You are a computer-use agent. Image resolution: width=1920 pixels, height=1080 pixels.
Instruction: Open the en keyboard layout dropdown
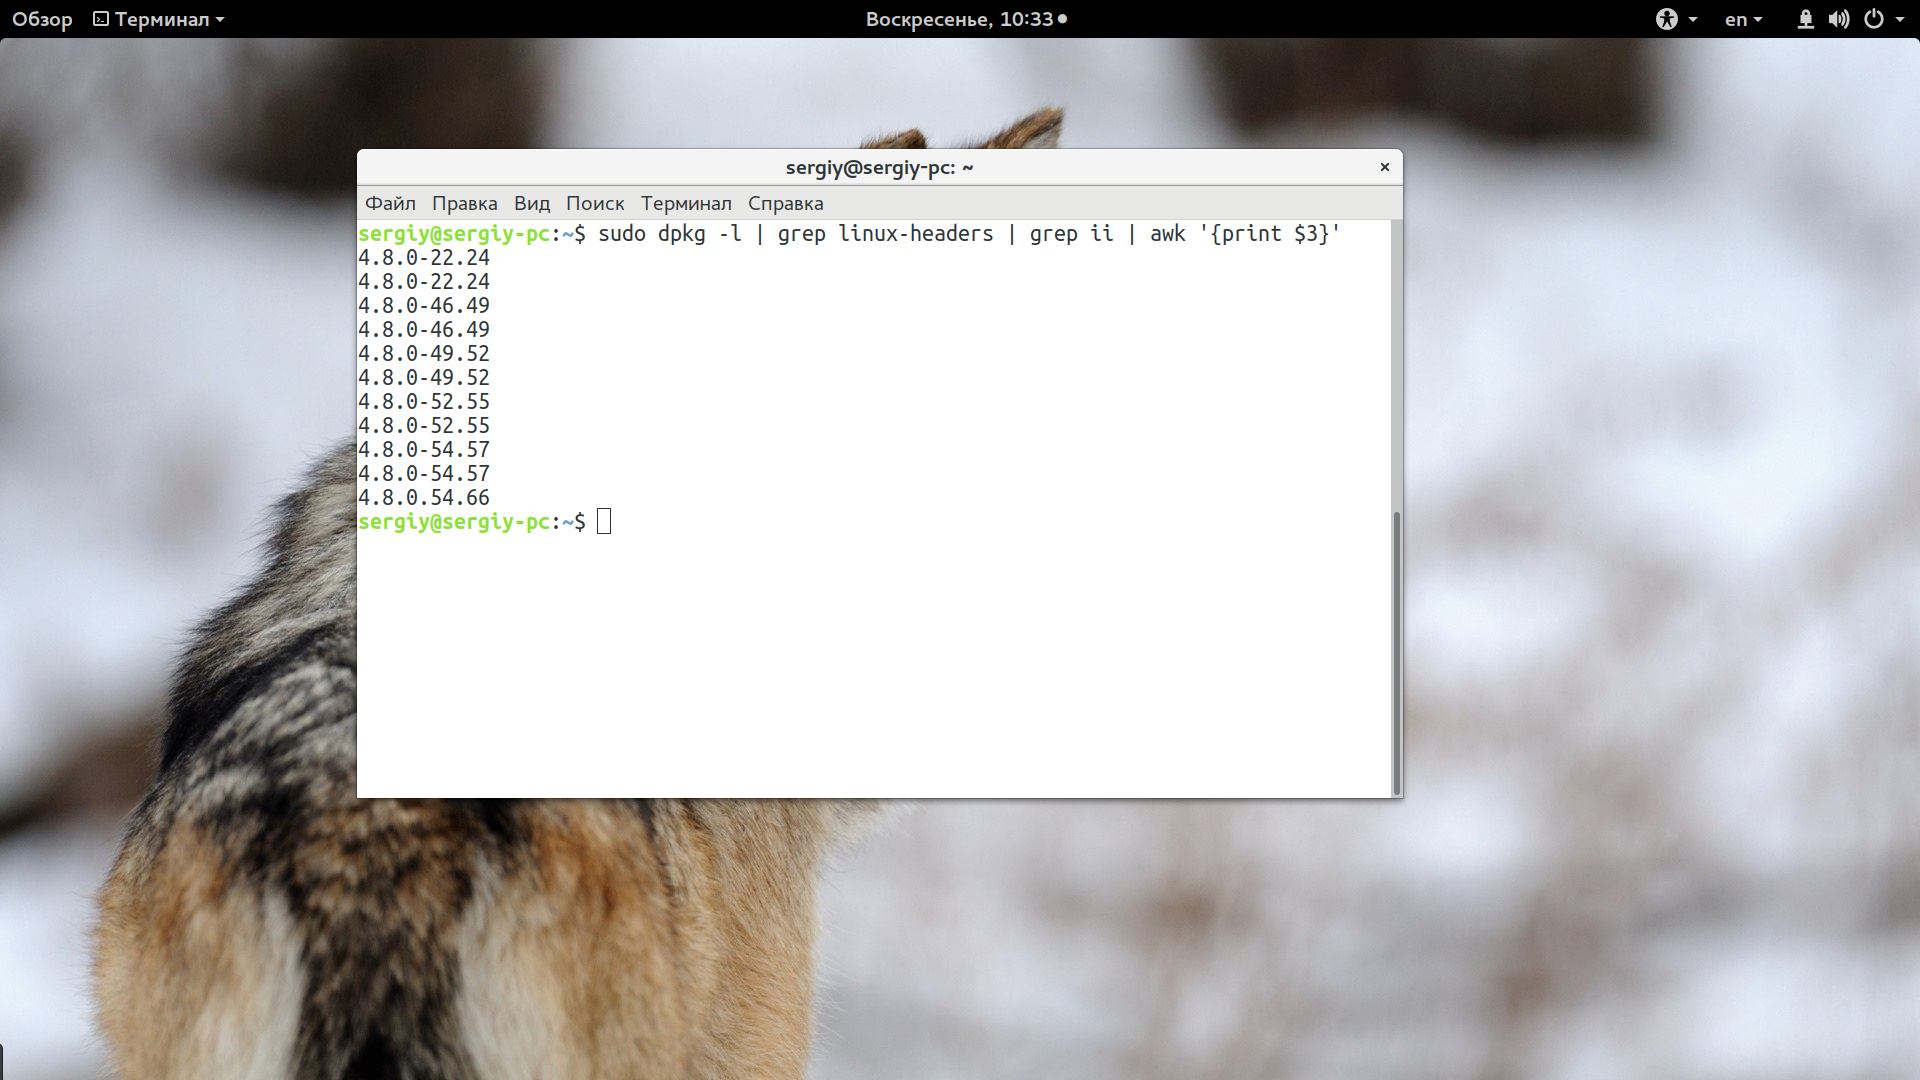point(1743,19)
